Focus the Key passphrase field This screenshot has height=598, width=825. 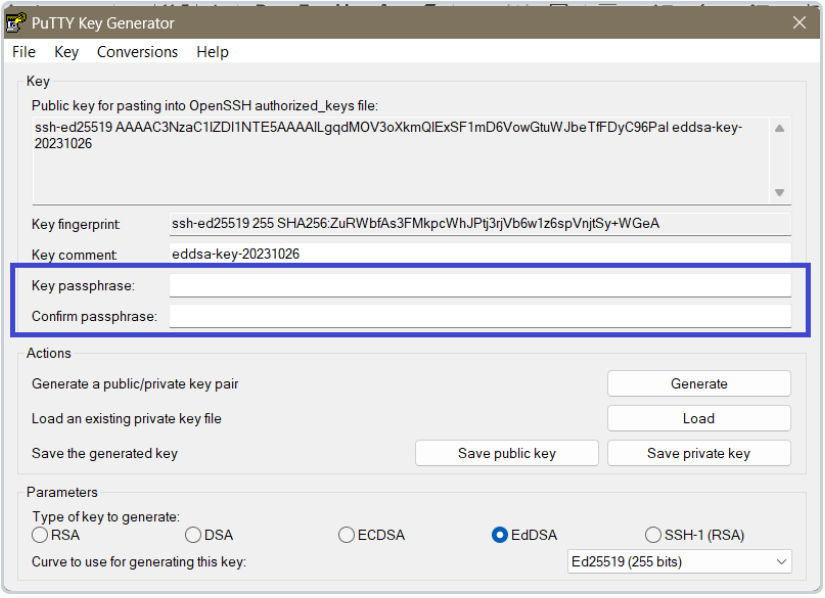(480, 286)
